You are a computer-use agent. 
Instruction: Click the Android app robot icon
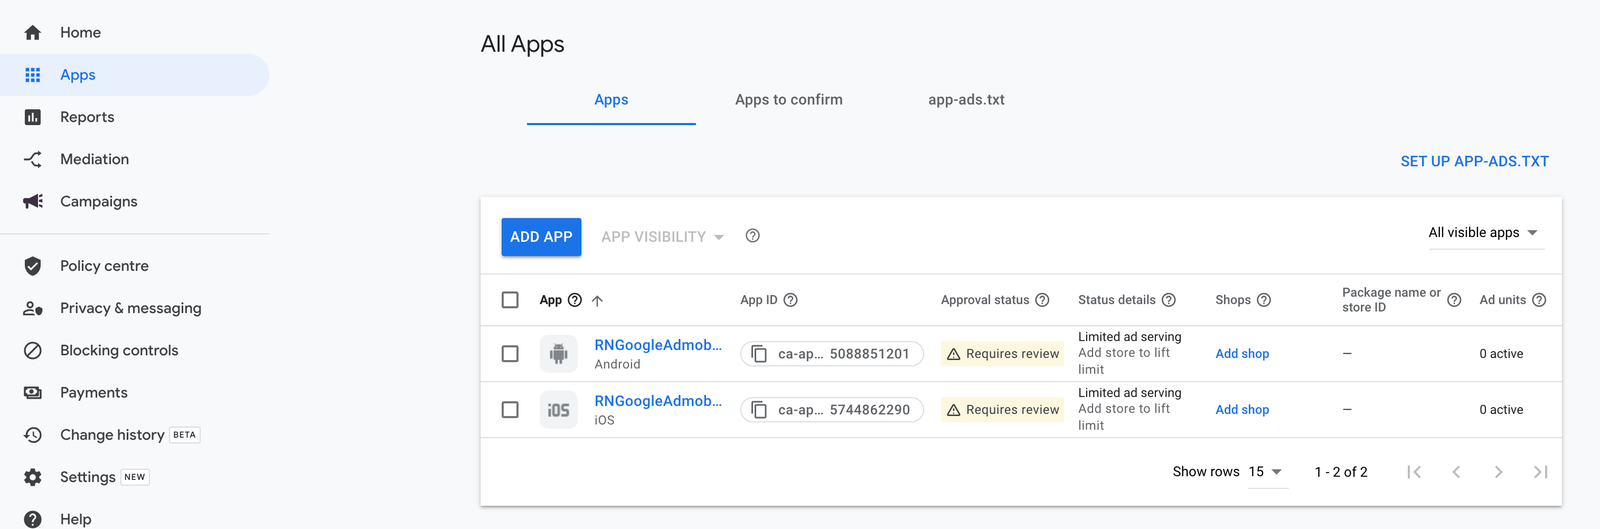pyautogui.click(x=559, y=354)
